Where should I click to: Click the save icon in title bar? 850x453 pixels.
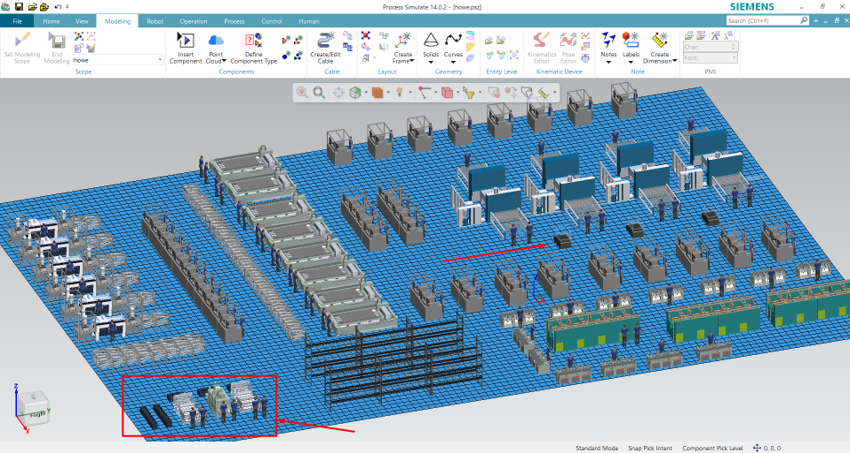pyautogui.click(x=19, y=6)
